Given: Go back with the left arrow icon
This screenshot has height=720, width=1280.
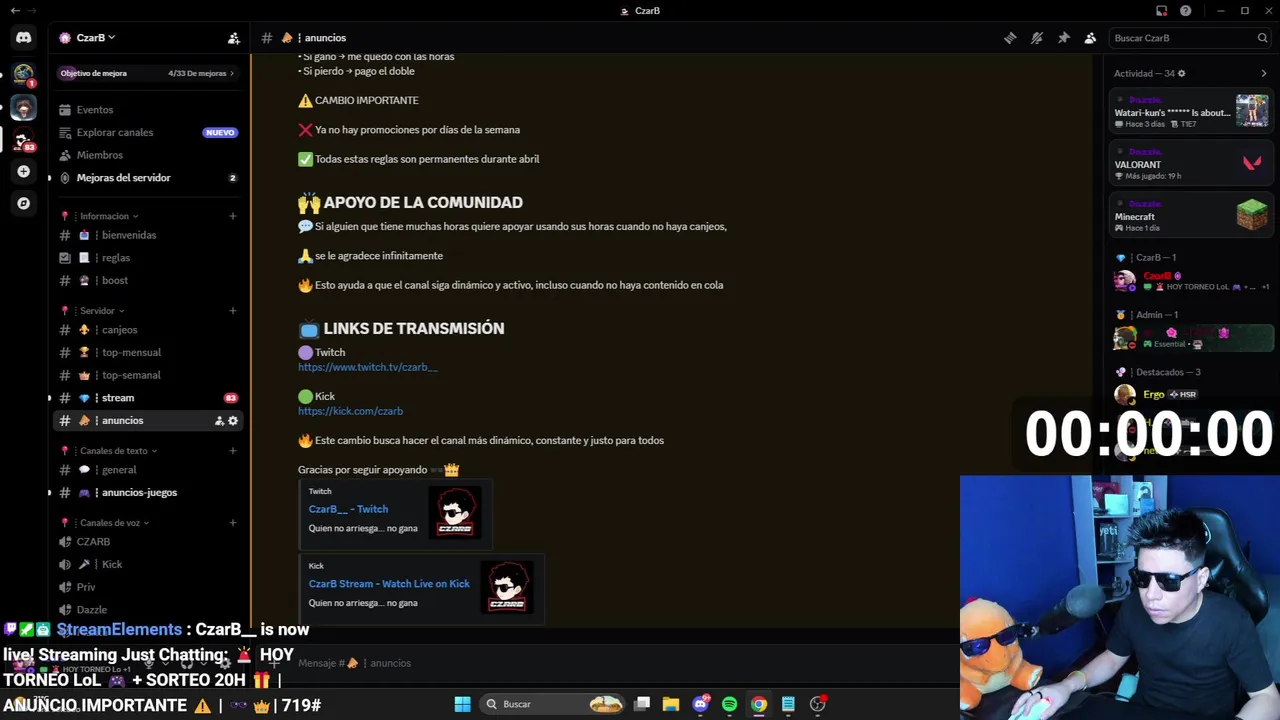Looking at the screenshot, I should (x=14, y=11).
